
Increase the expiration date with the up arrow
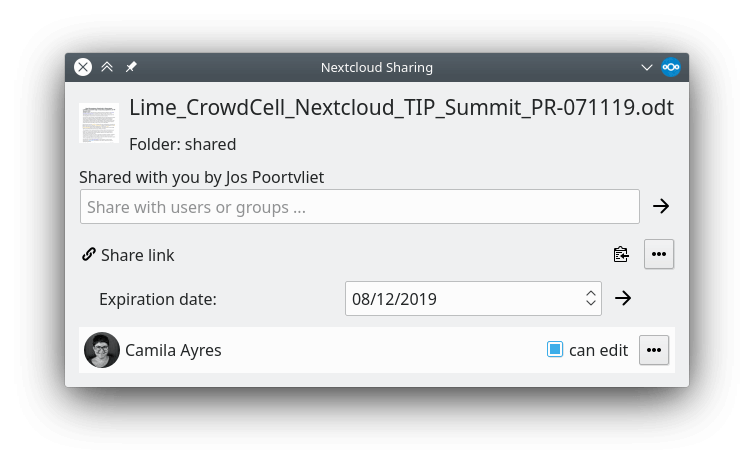click(591, 293)
